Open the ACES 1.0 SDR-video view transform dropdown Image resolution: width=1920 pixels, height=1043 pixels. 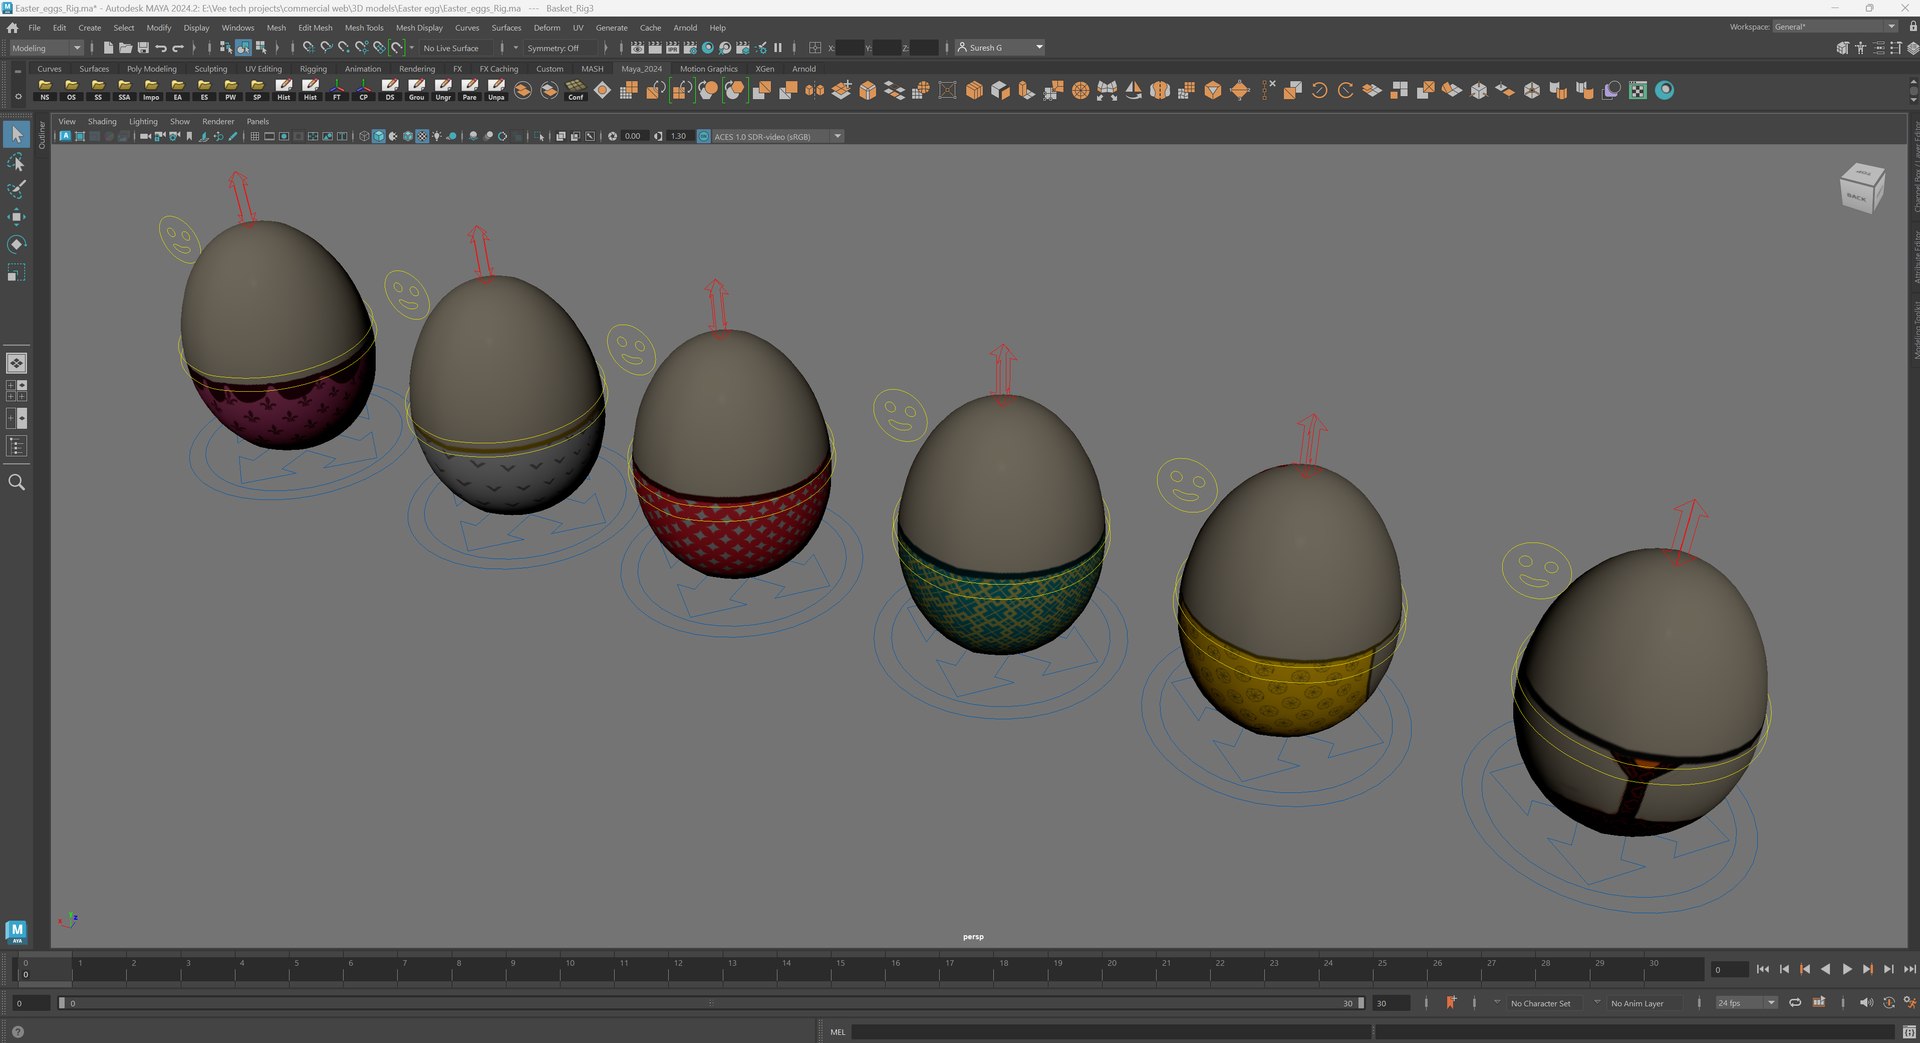tap(777, 136)
